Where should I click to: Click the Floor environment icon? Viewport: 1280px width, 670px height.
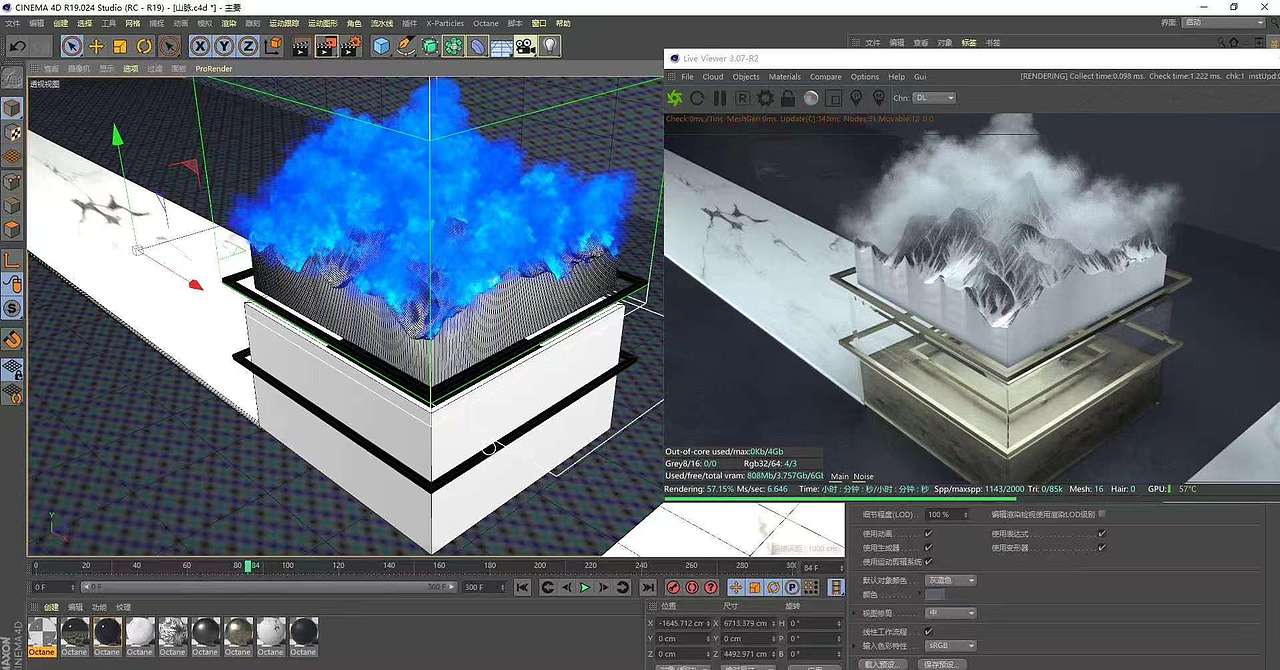click(x=502, y=46)
